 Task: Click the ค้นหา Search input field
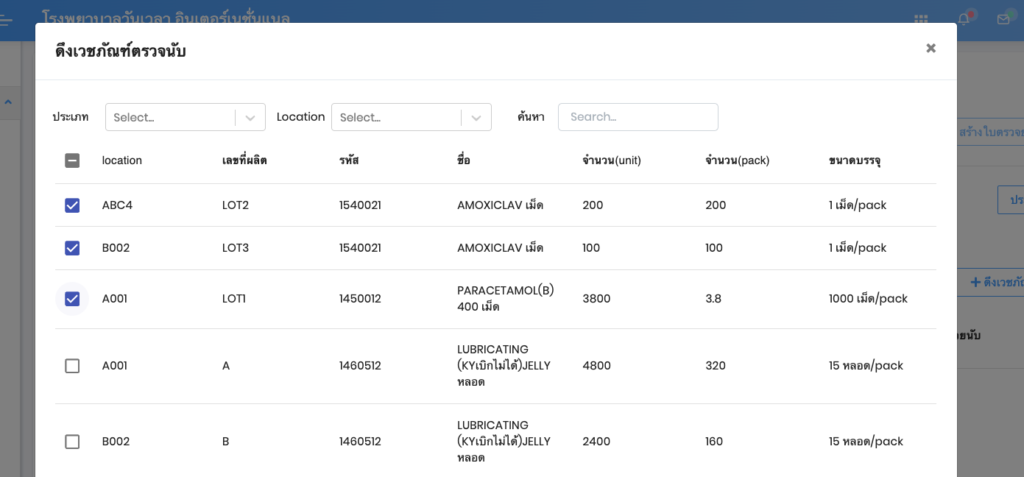638,117
